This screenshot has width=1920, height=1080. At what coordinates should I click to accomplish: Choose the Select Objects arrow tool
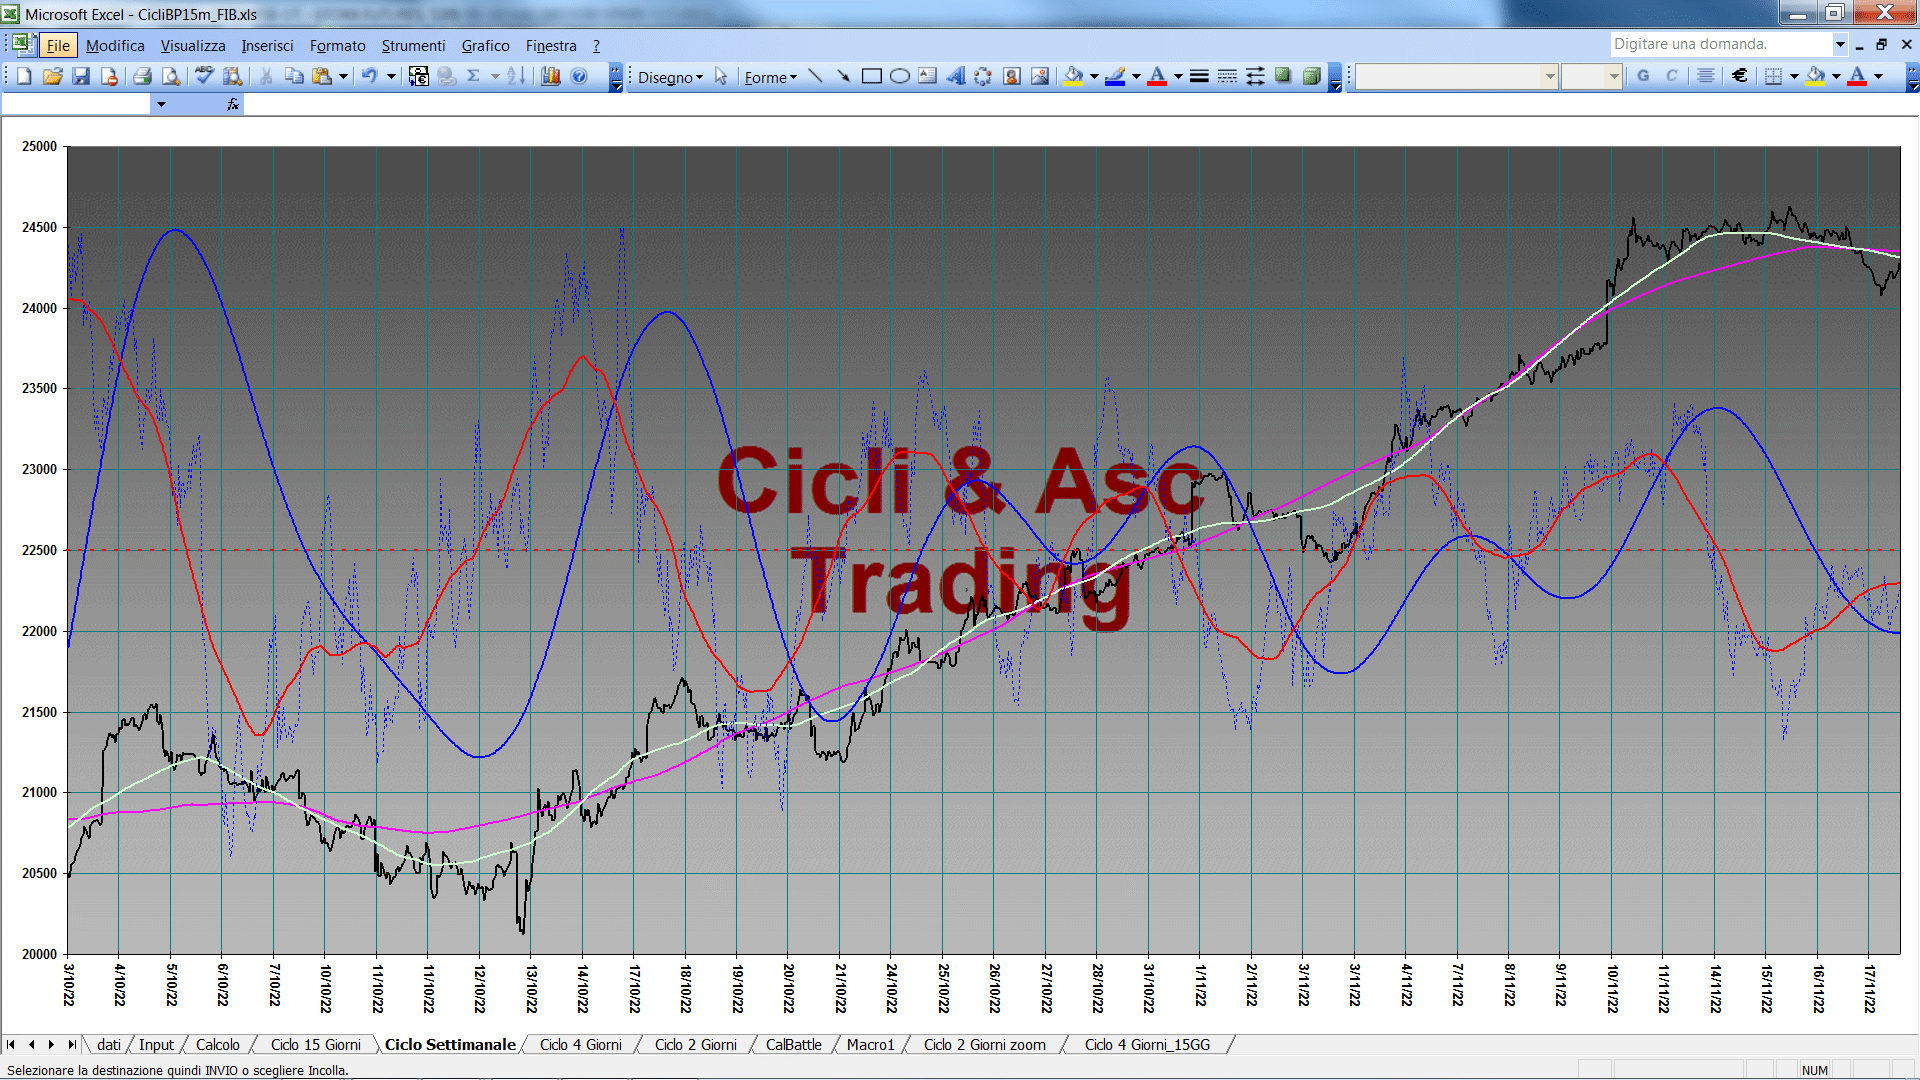click(721, 77)
